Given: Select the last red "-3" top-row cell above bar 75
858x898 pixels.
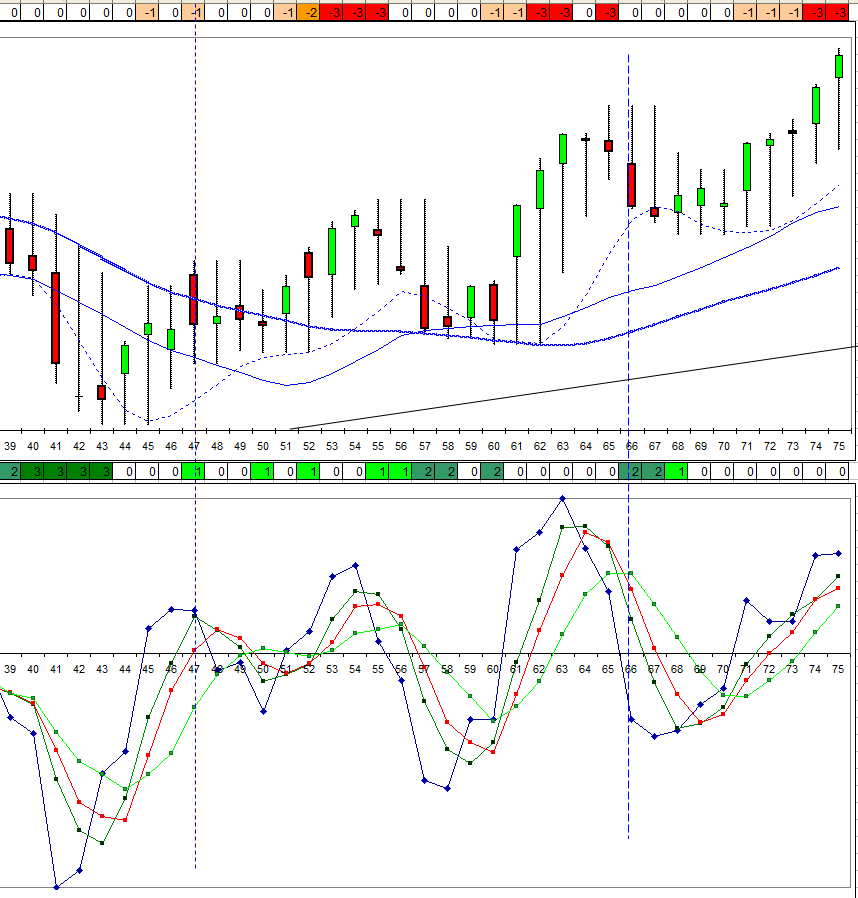Looking at the screenshot, I should (x=837, y=12).
